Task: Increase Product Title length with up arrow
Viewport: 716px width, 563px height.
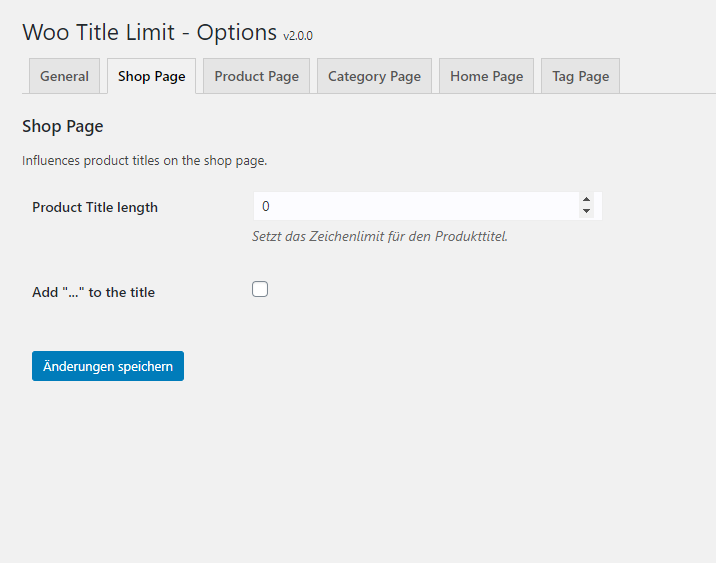Action: pyautogui.click(x=586, y=200)
